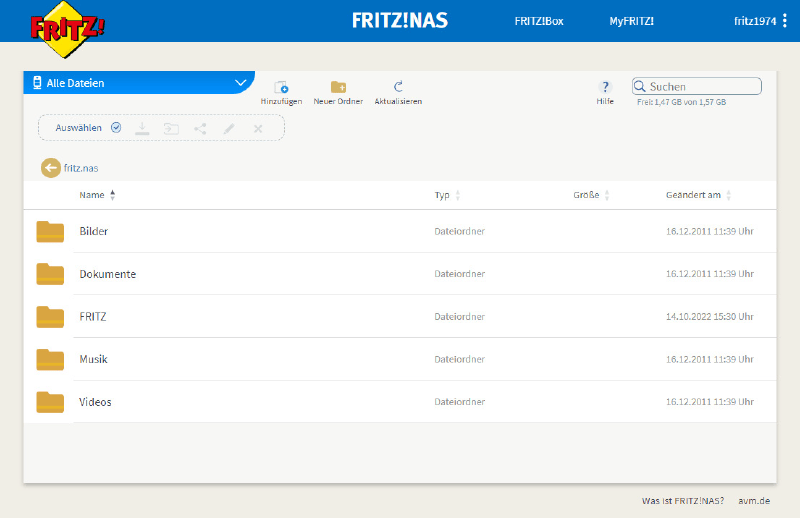
Task: Click the storage device icon beside Alle Dateien
Action: coord(37,83)
